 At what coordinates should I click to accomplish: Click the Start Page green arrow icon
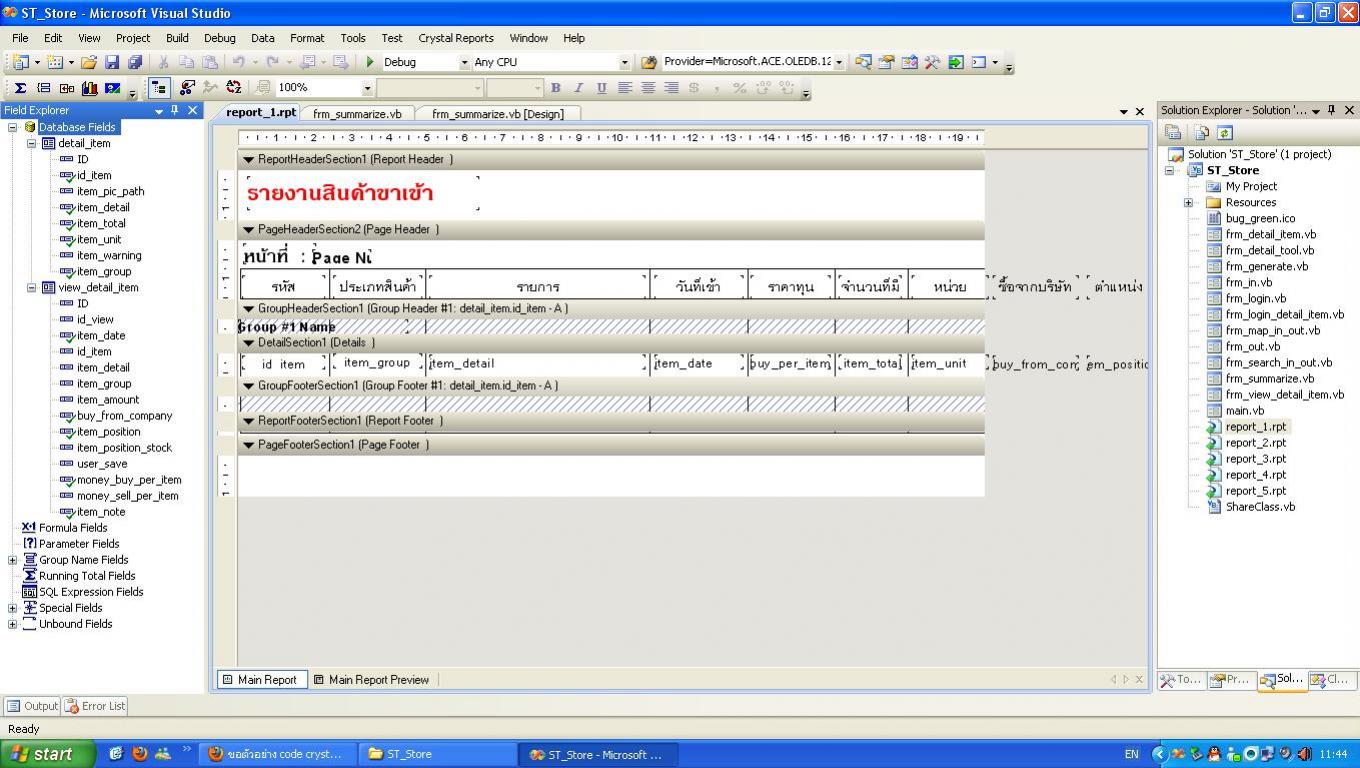pyautogui.click(x=956, y=62)
